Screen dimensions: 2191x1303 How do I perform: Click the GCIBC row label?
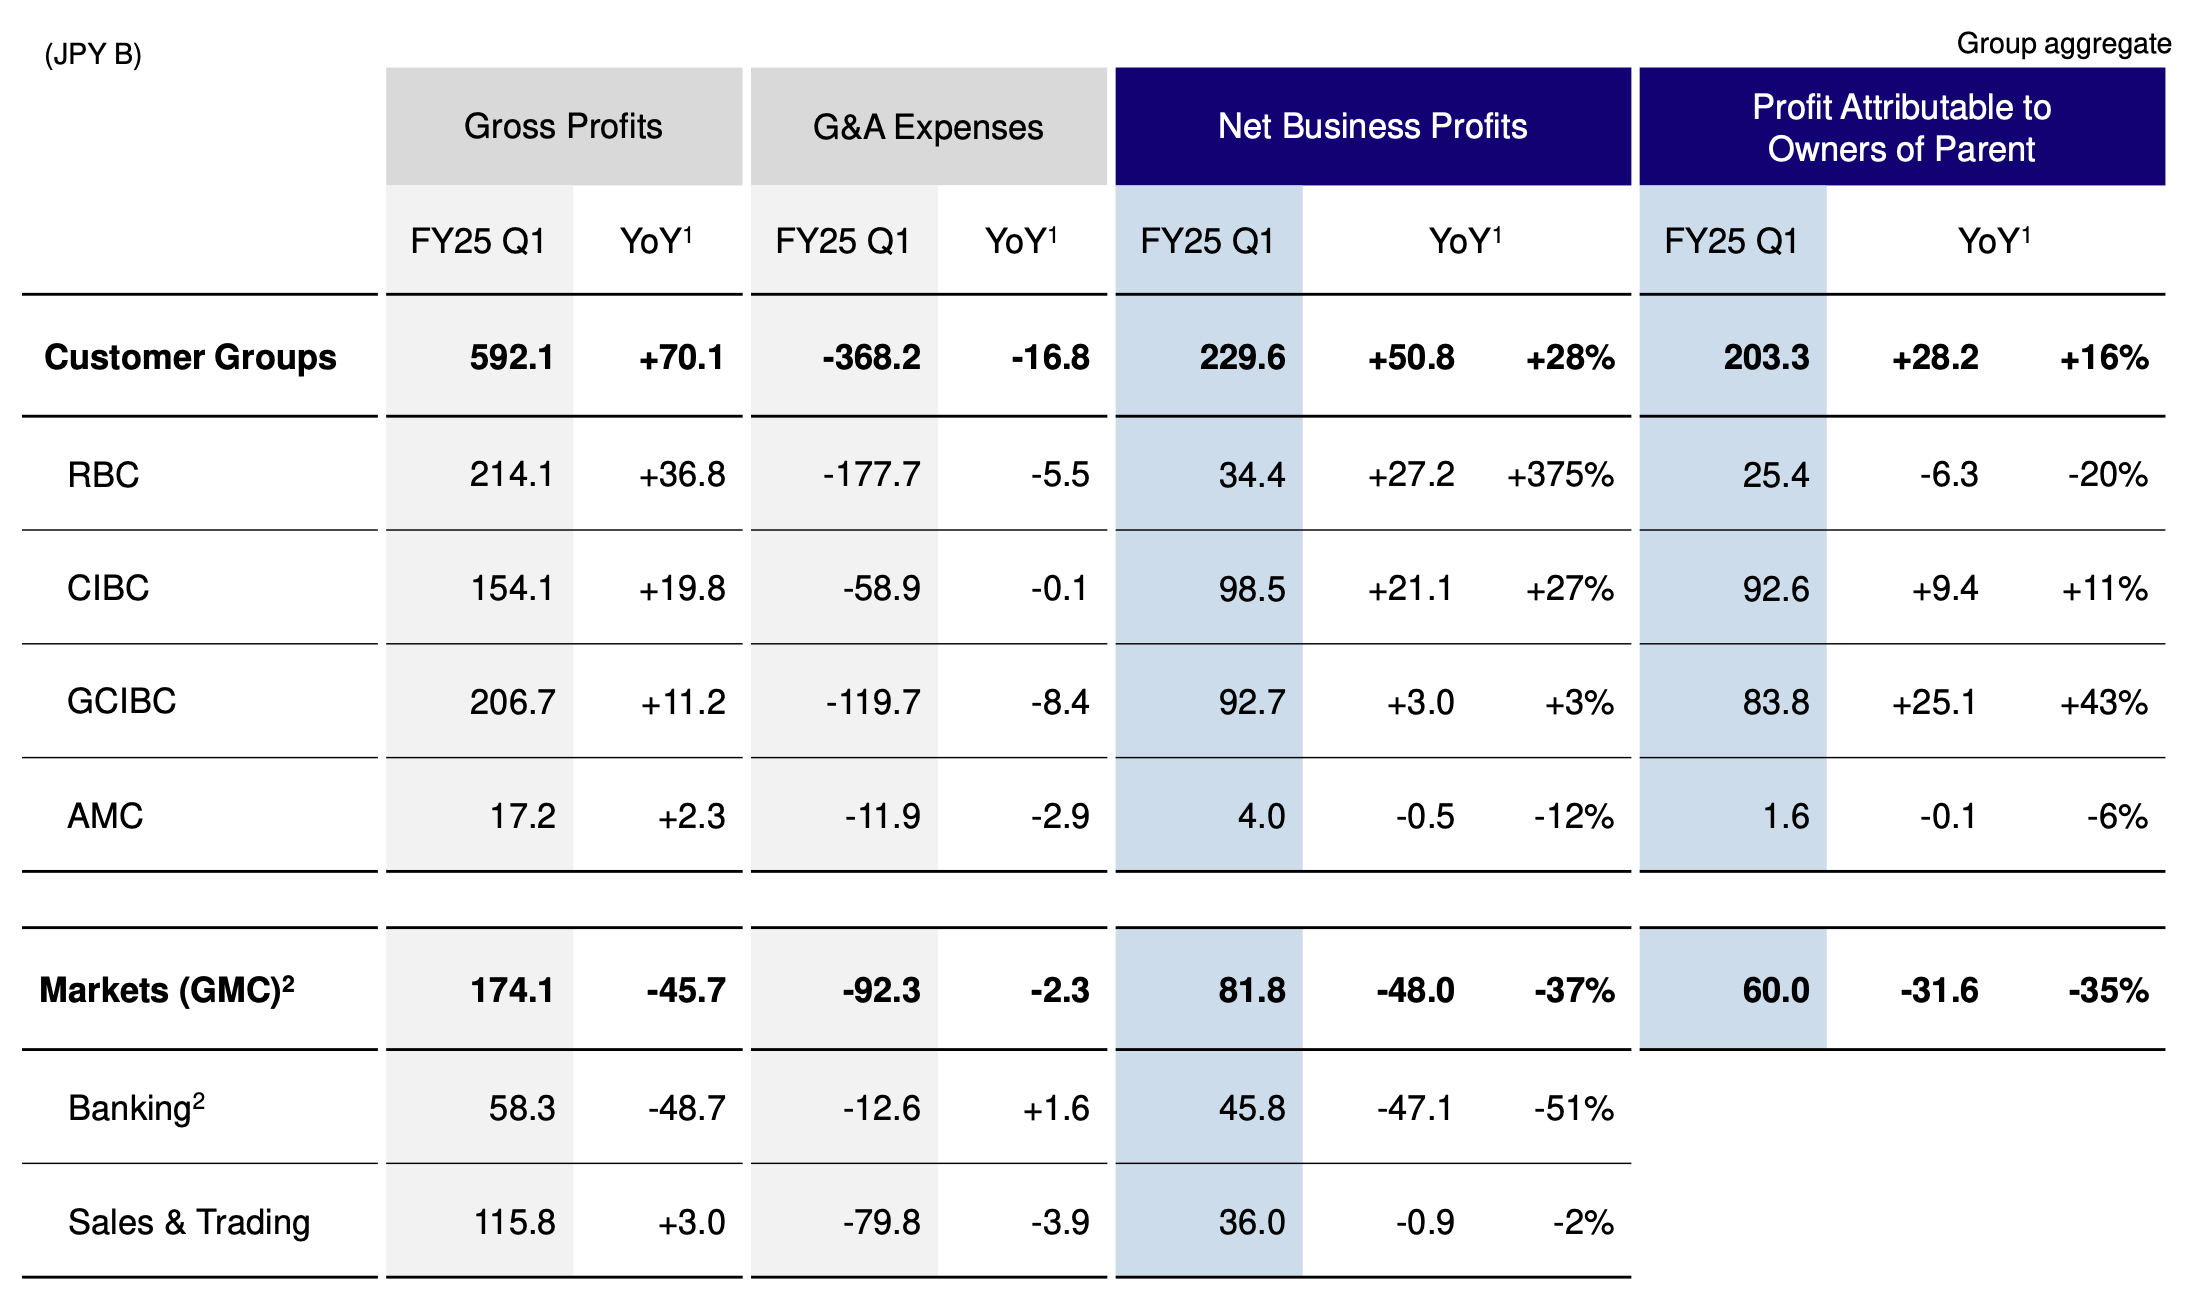pos(121,701)
